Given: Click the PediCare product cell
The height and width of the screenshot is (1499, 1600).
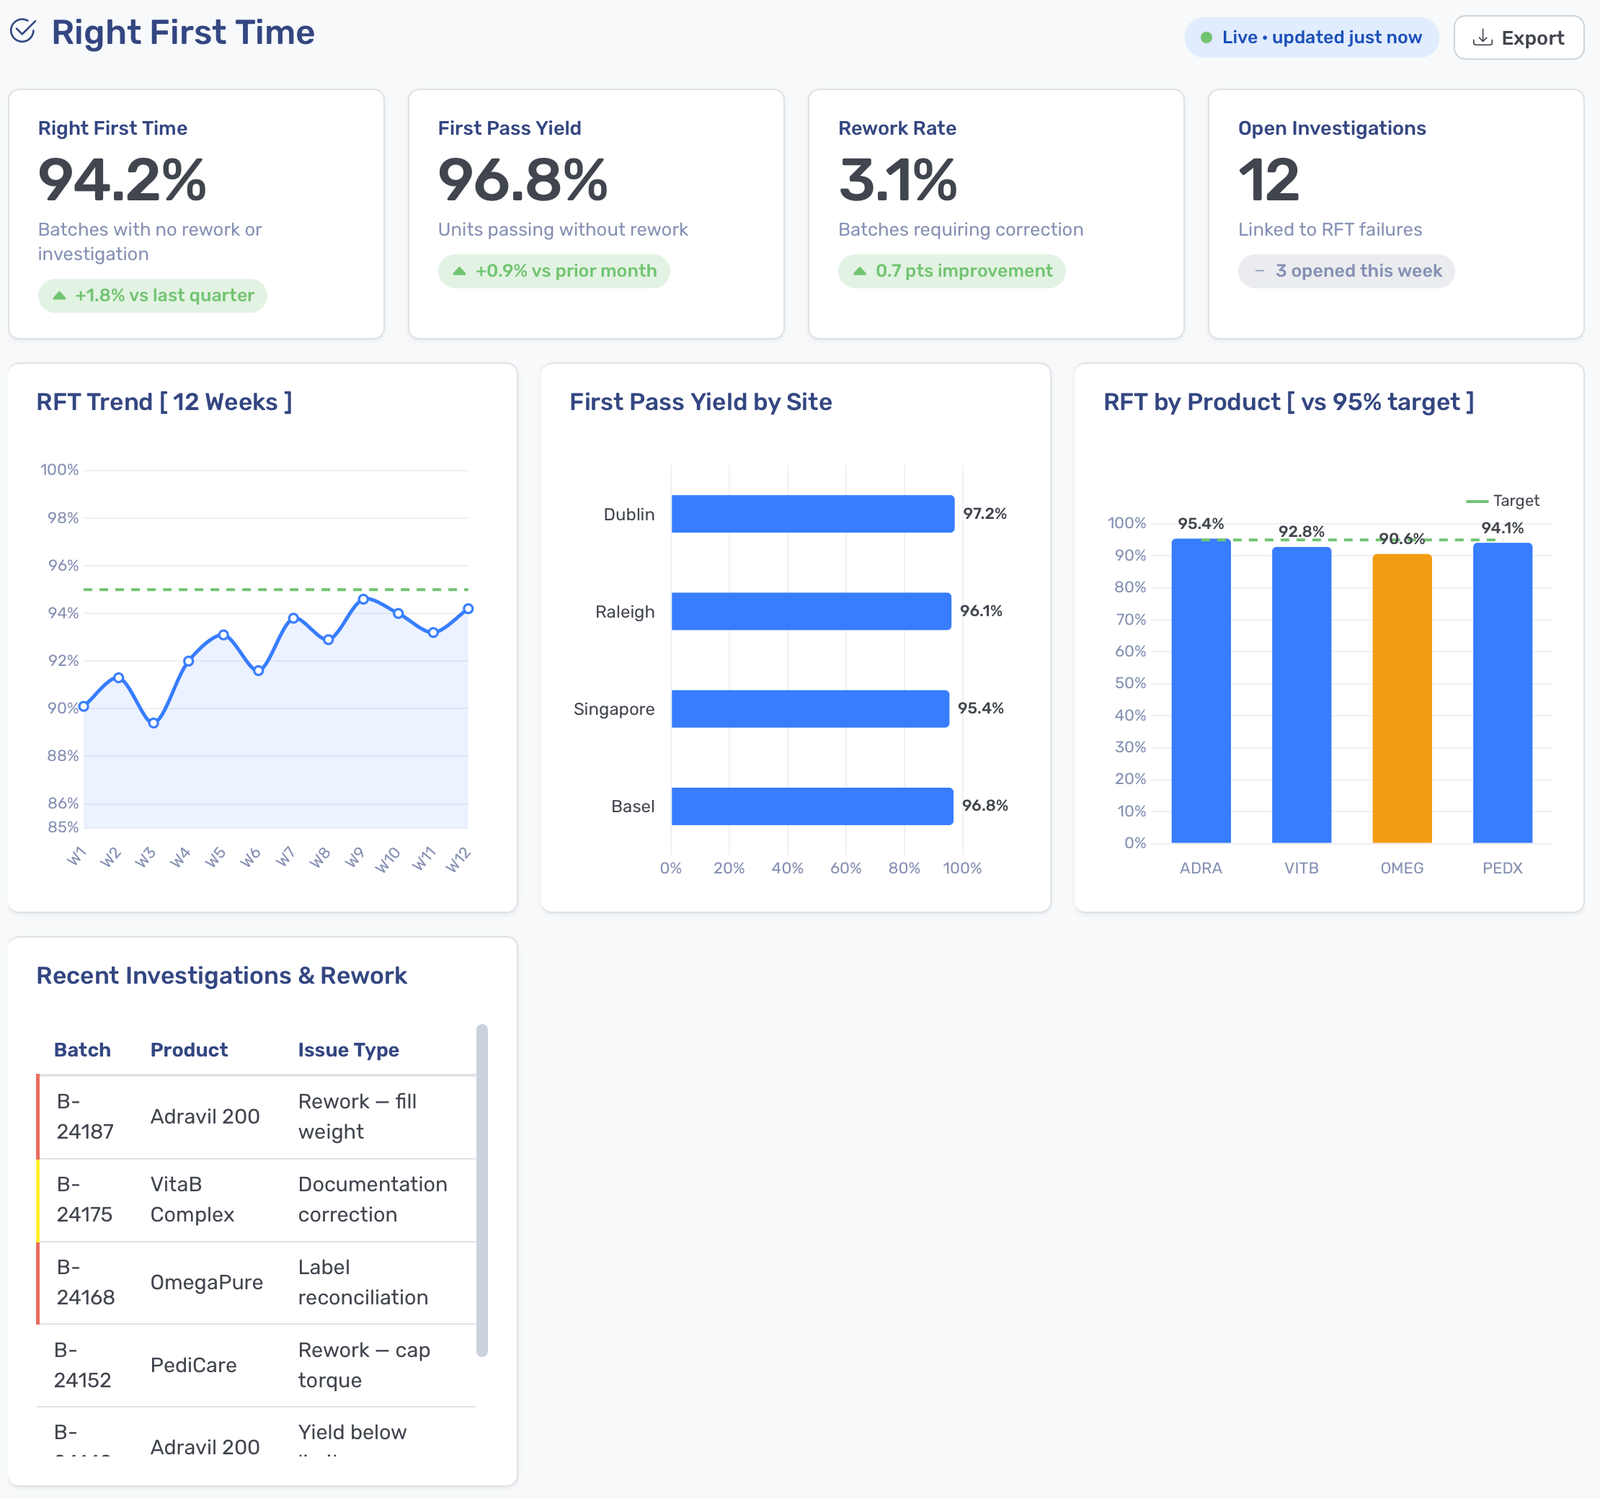Looking at the screenshot, I should 194,1365.
